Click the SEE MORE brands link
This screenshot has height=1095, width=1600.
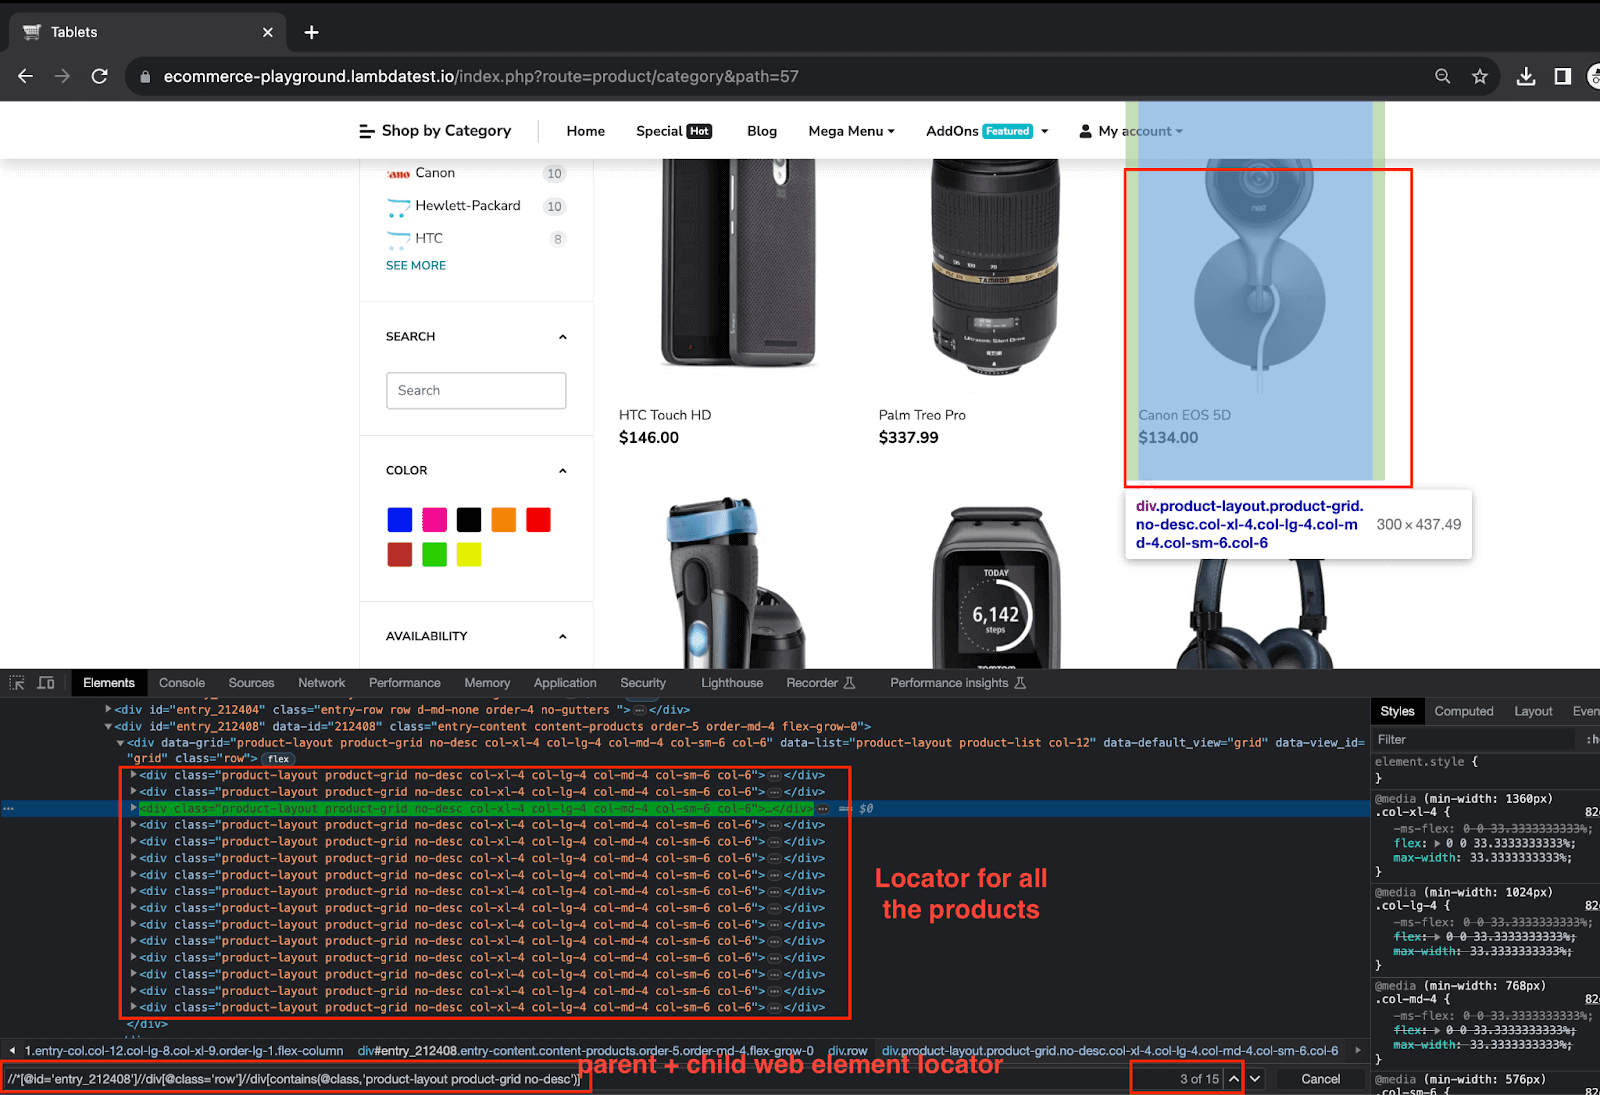[415, 265]
